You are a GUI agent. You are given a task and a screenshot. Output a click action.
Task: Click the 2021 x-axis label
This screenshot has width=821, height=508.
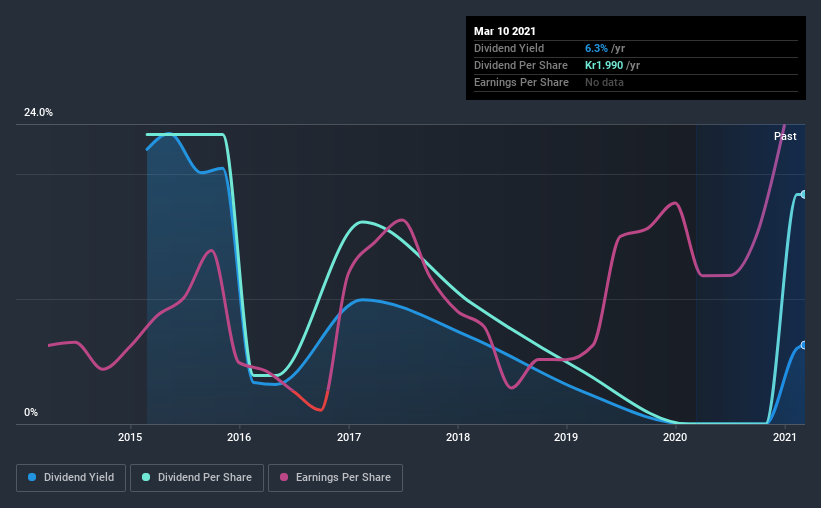[785, 437]
